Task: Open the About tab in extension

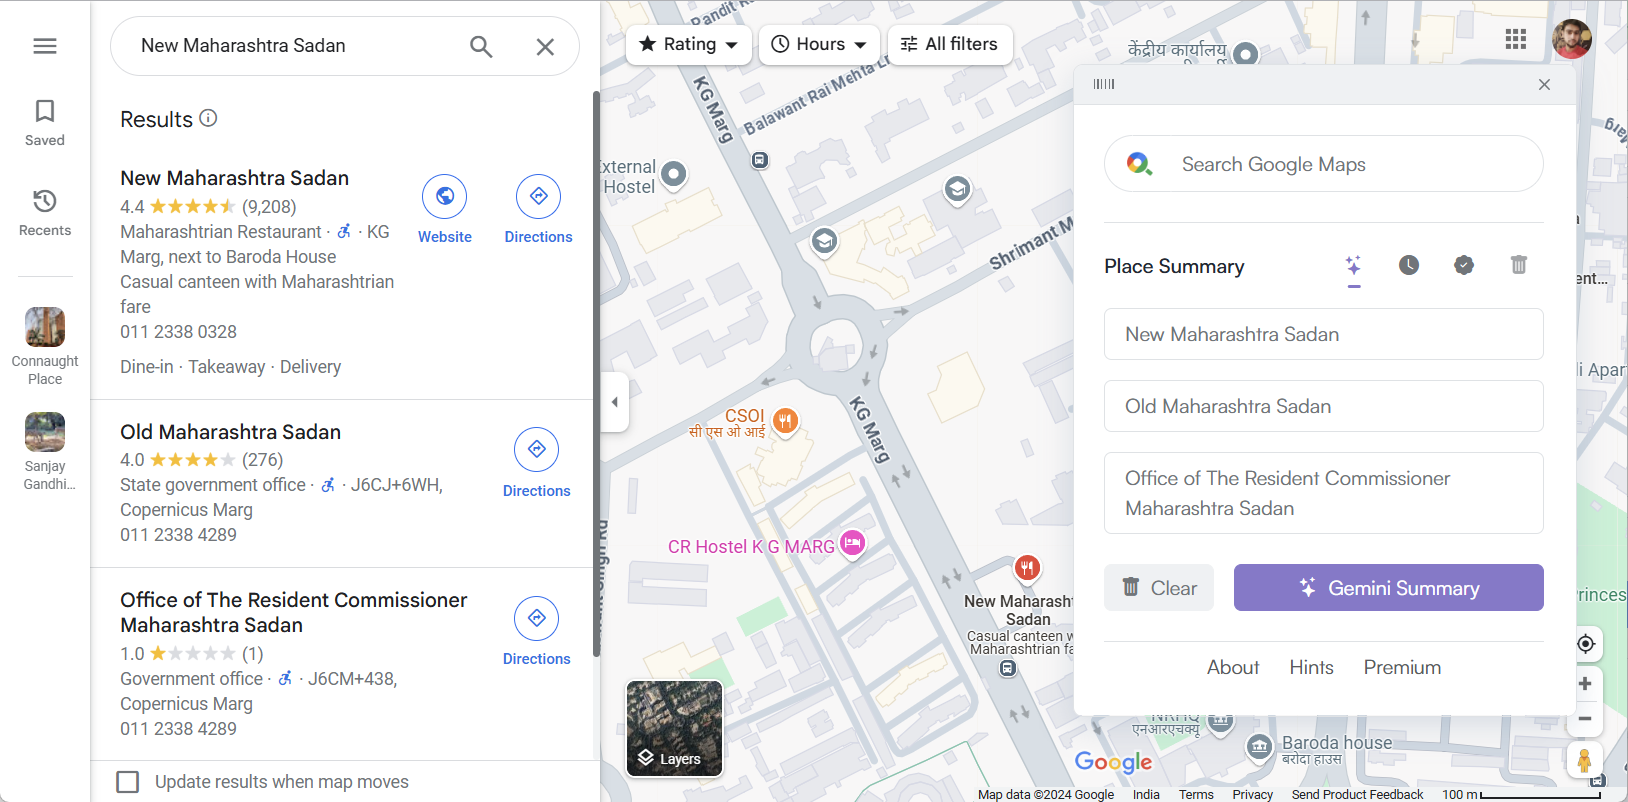Action: coord(1233,667)
